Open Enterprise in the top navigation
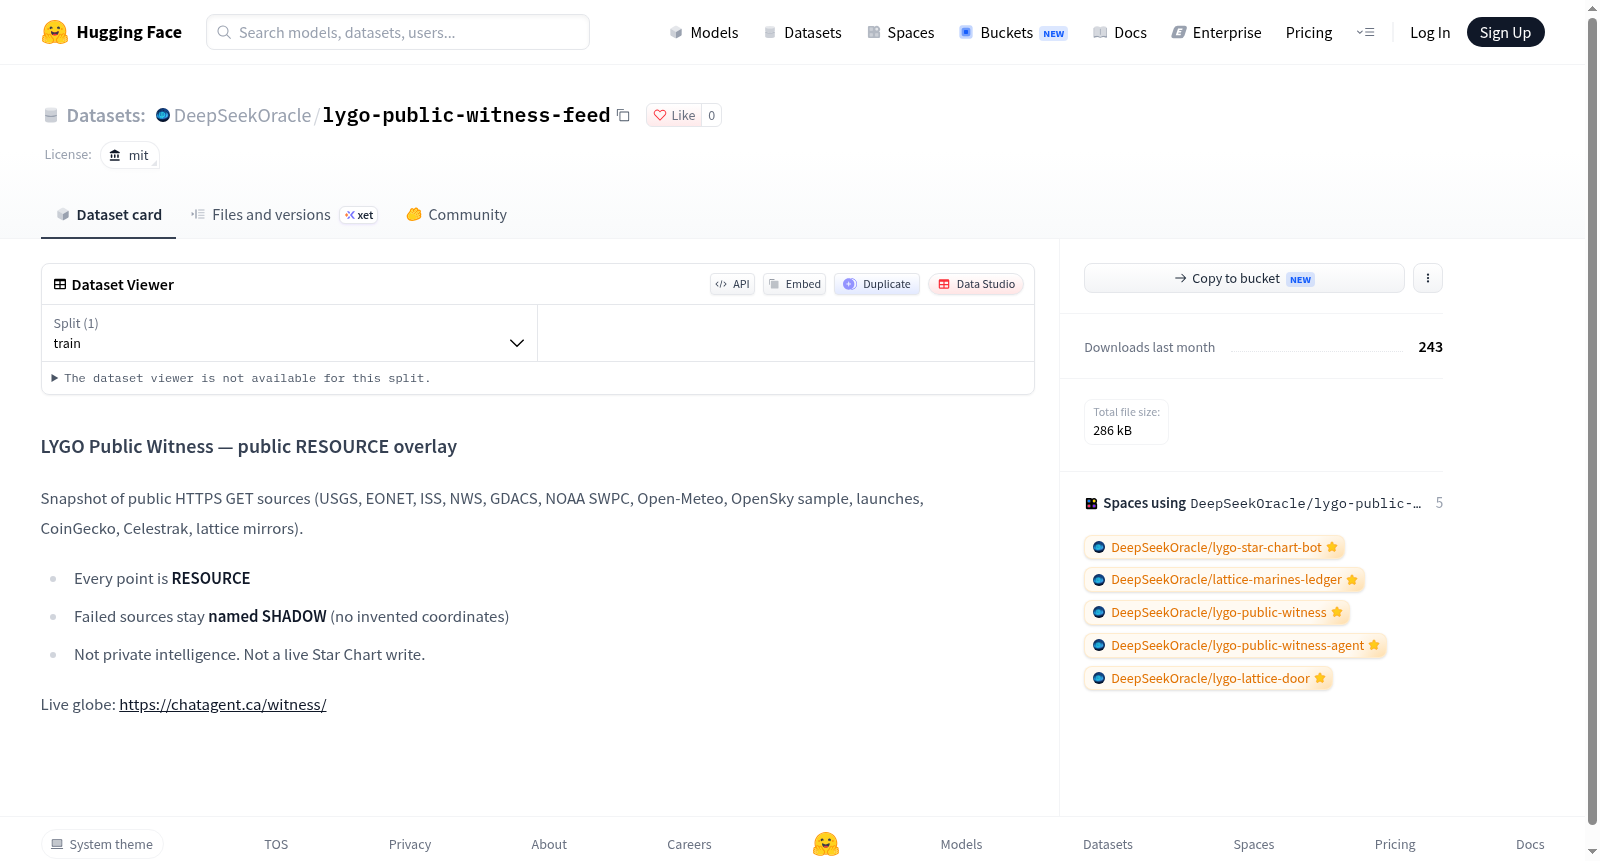1600x861 pixels. pos(1216,32)
